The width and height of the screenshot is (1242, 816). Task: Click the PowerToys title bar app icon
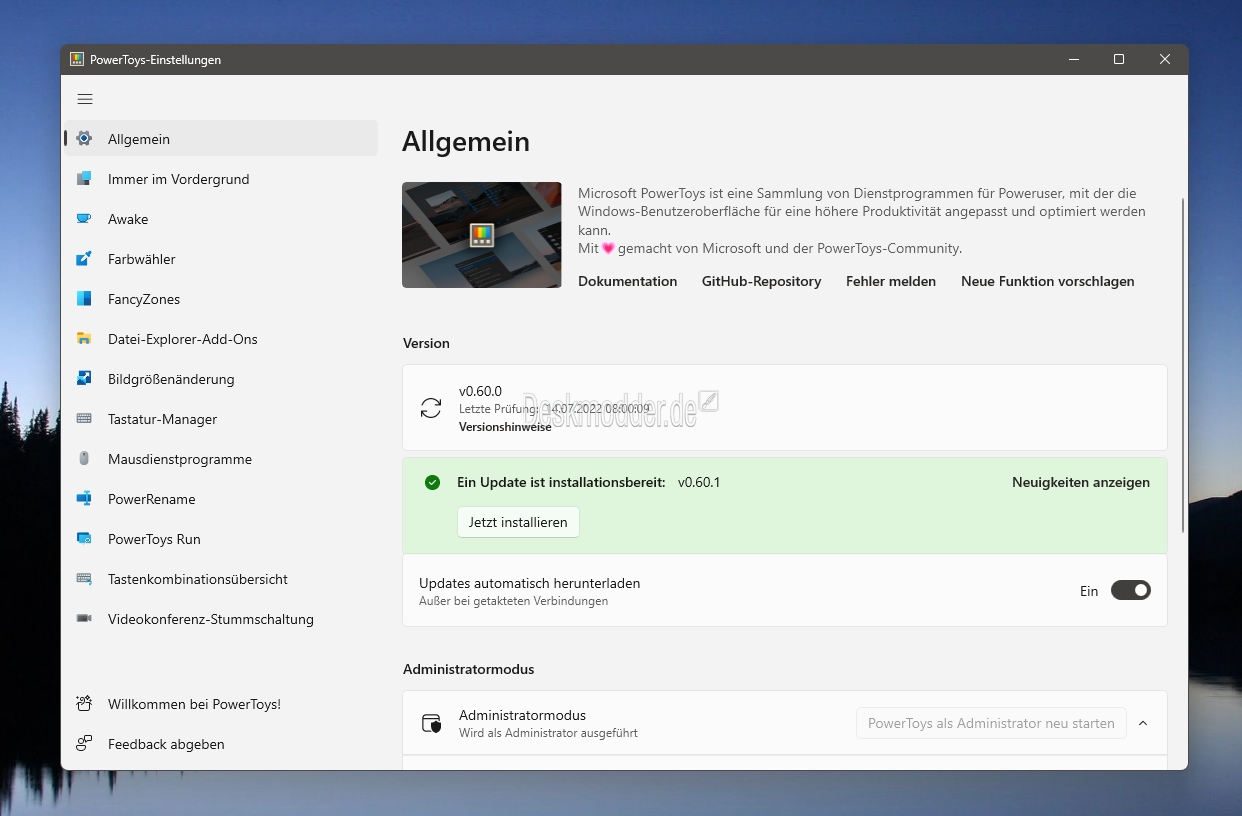pos(77,59)
